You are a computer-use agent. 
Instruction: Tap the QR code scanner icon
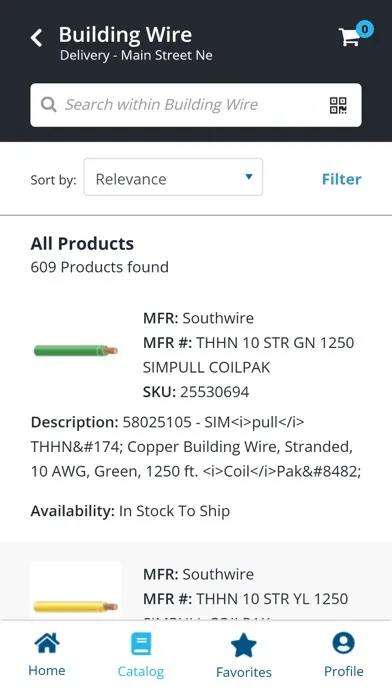coord(338,105)
